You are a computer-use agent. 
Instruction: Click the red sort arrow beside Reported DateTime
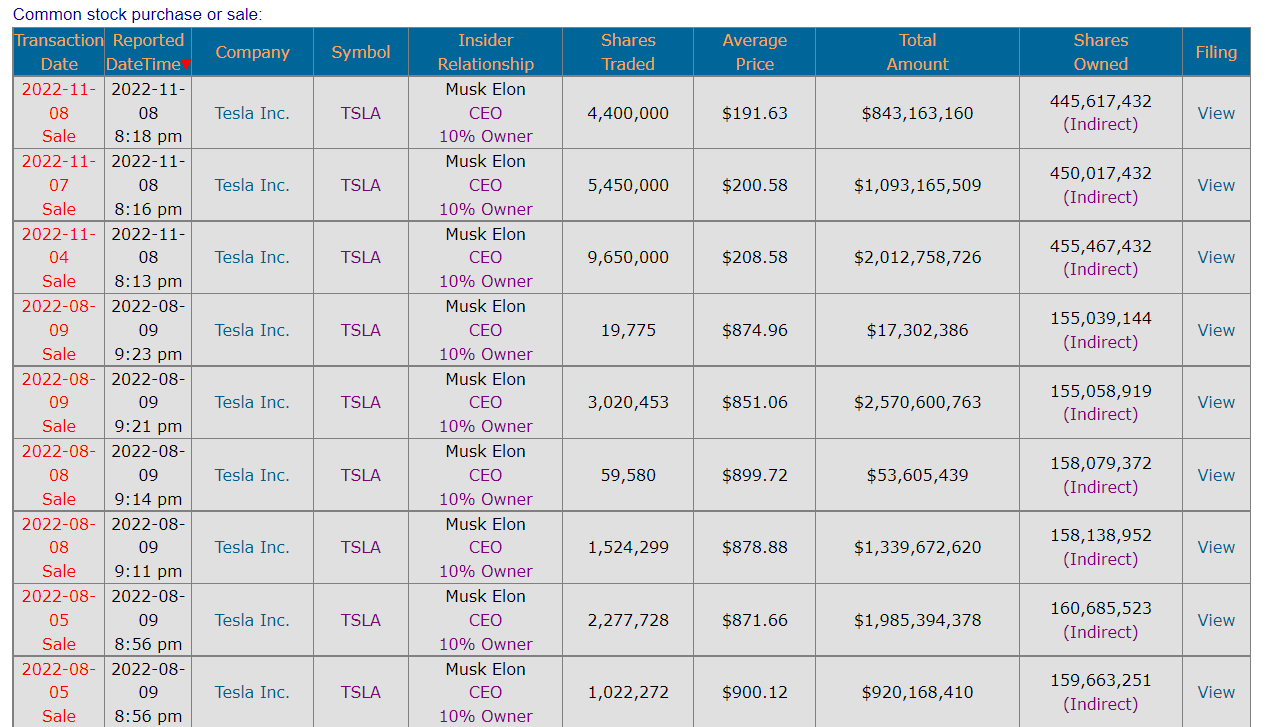186,65
